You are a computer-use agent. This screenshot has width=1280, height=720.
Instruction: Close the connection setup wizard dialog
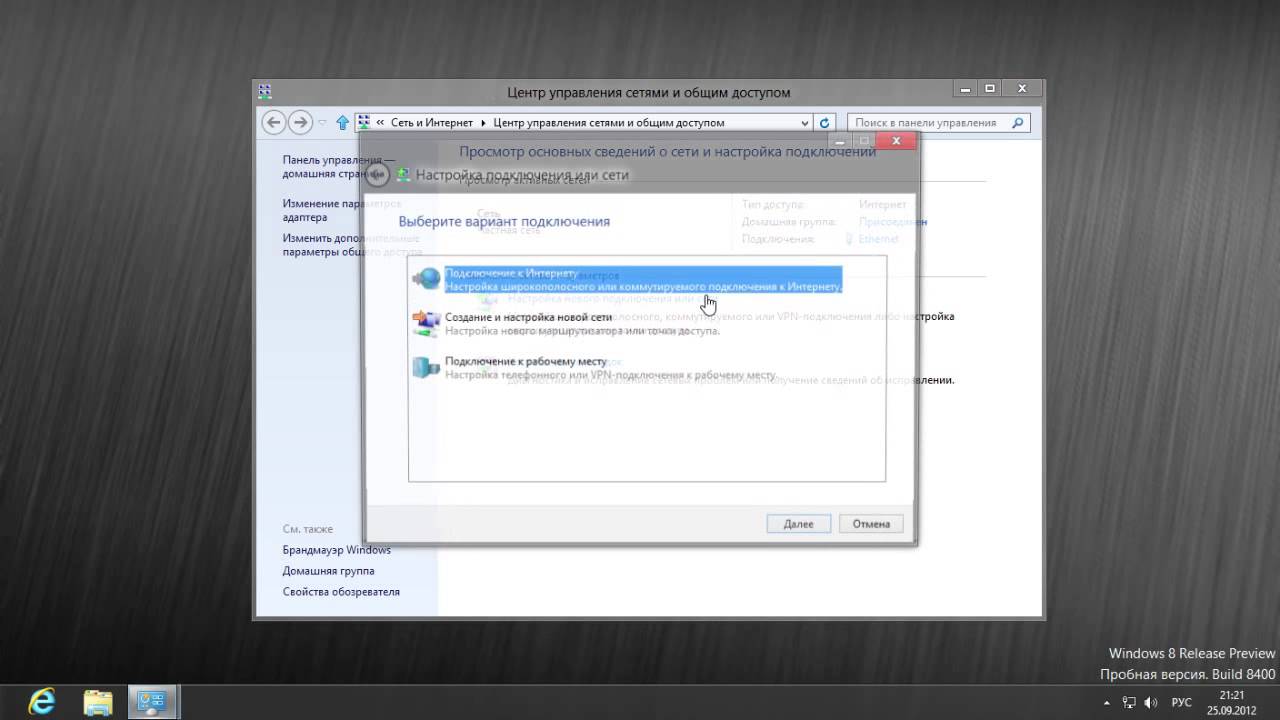896,141
